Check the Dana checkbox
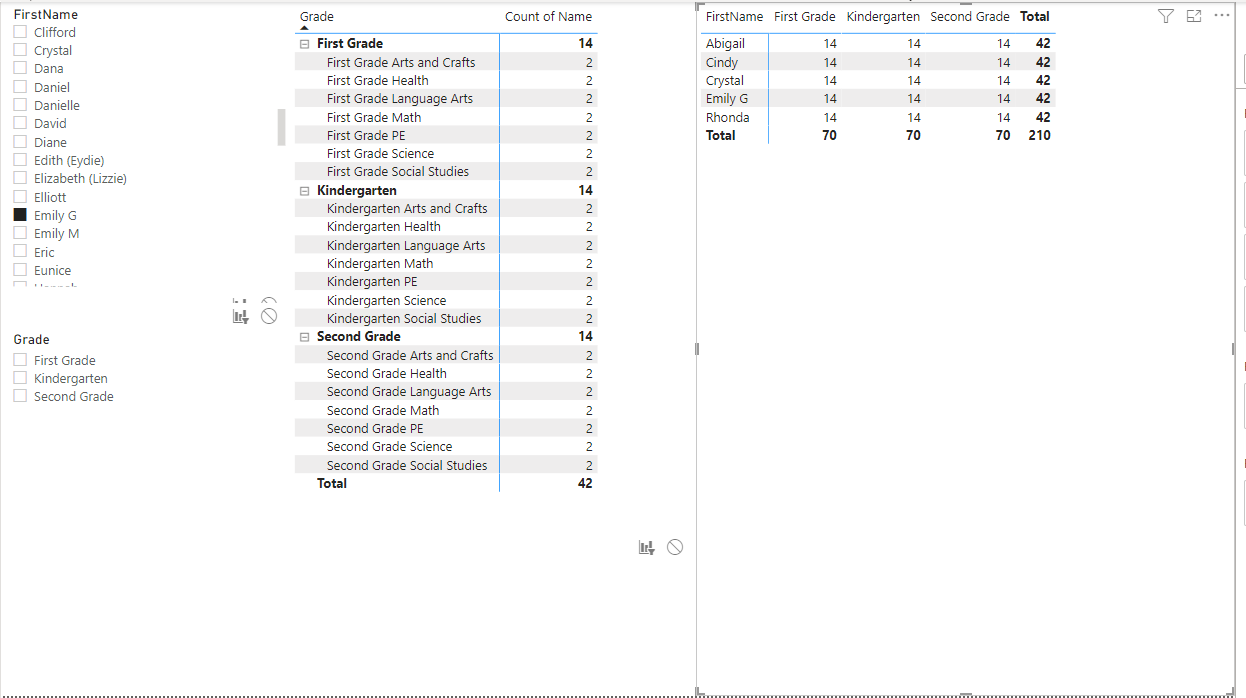This screenshot has width=1246, height=698. (x=20, y=68)
